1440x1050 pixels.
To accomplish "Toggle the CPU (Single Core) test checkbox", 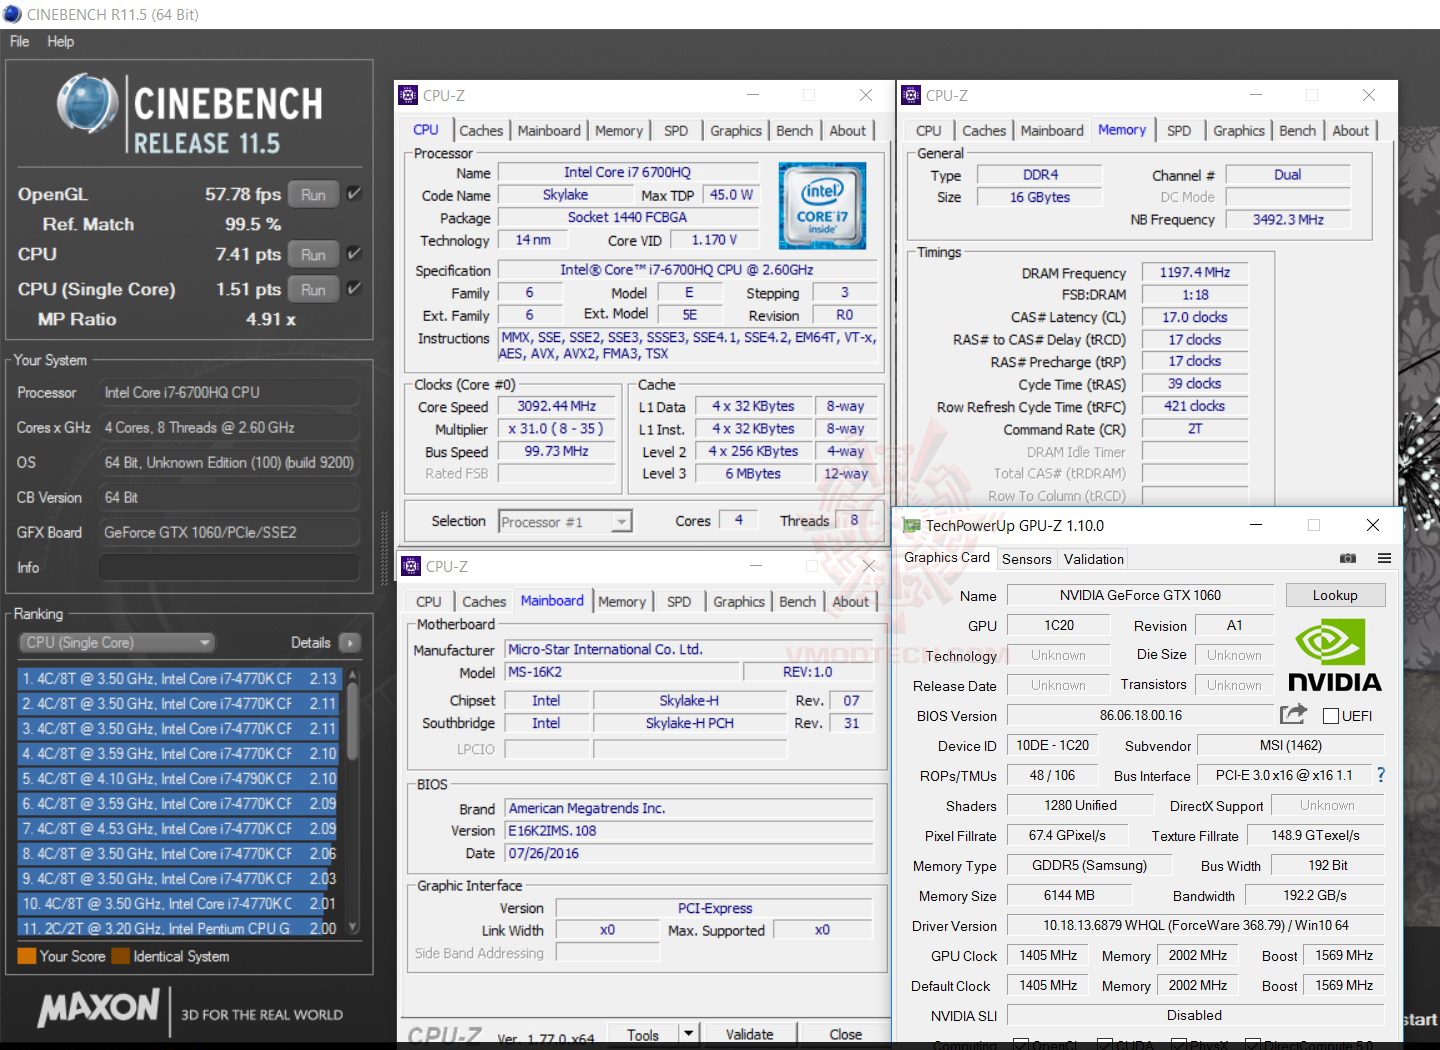I will point(353,289).
